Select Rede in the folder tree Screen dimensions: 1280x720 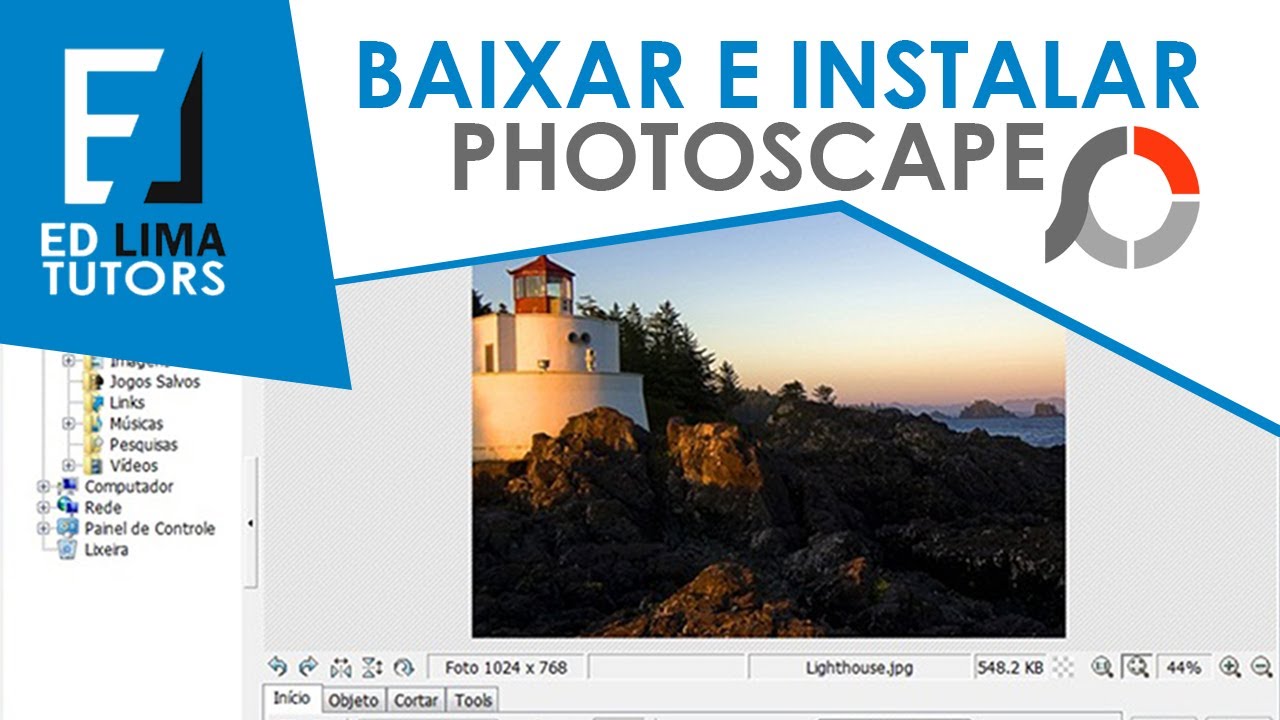tap(103, 508)
